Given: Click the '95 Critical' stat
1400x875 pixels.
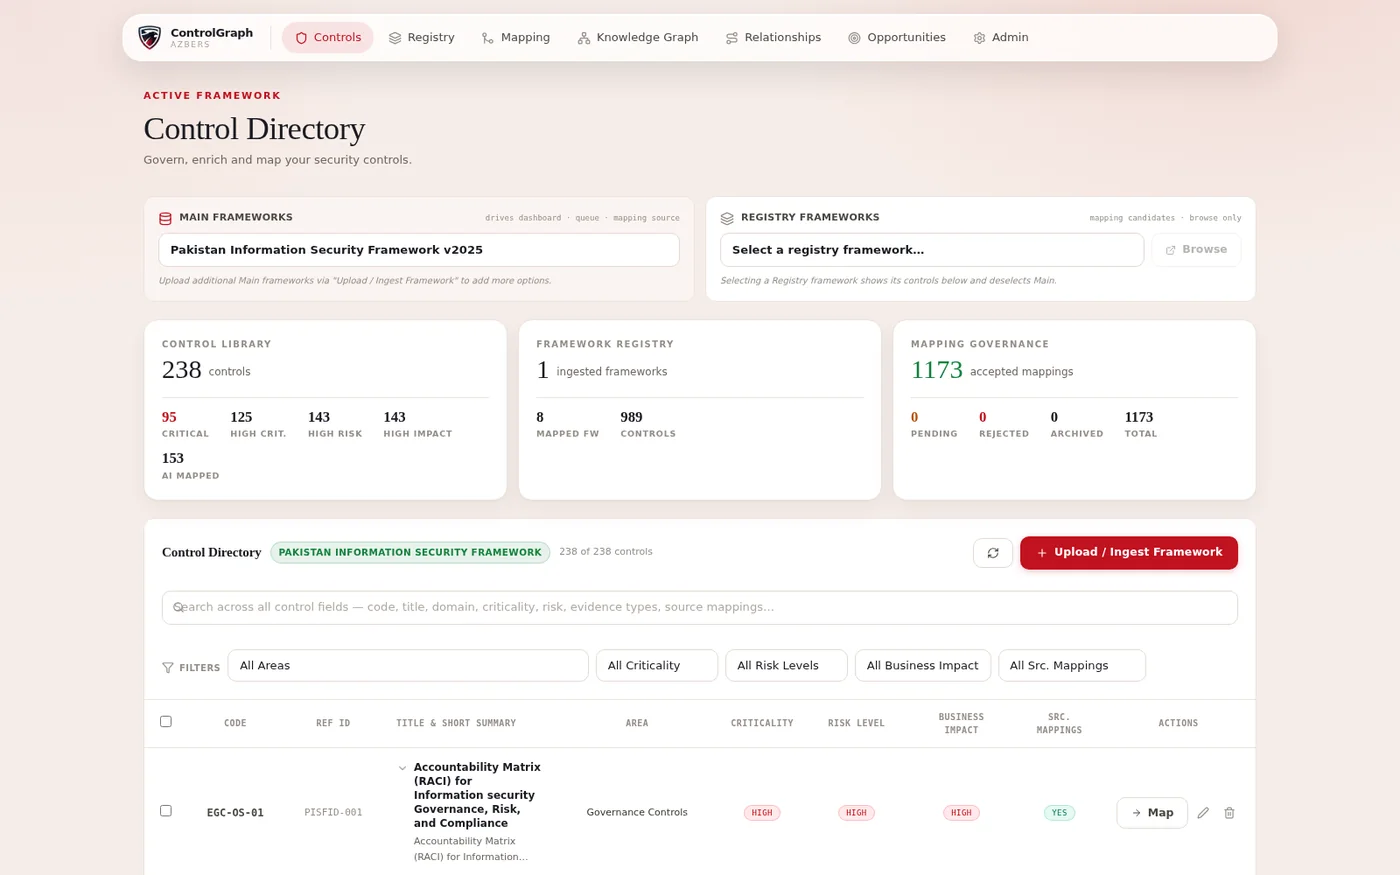Looking at the screenshot, I should (x=185, y=424).
